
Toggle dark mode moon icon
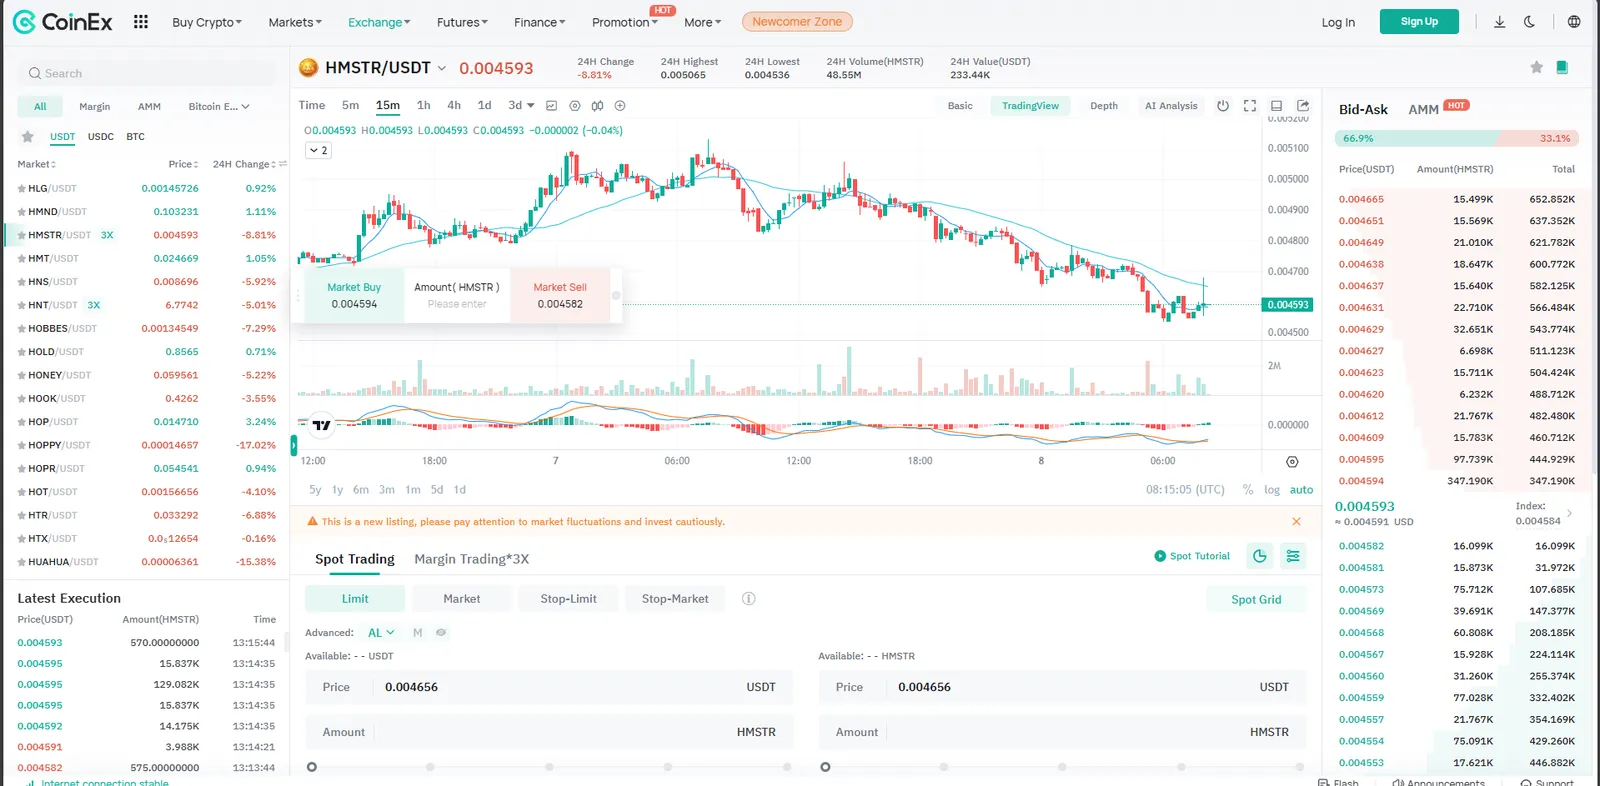[1529, 22]
